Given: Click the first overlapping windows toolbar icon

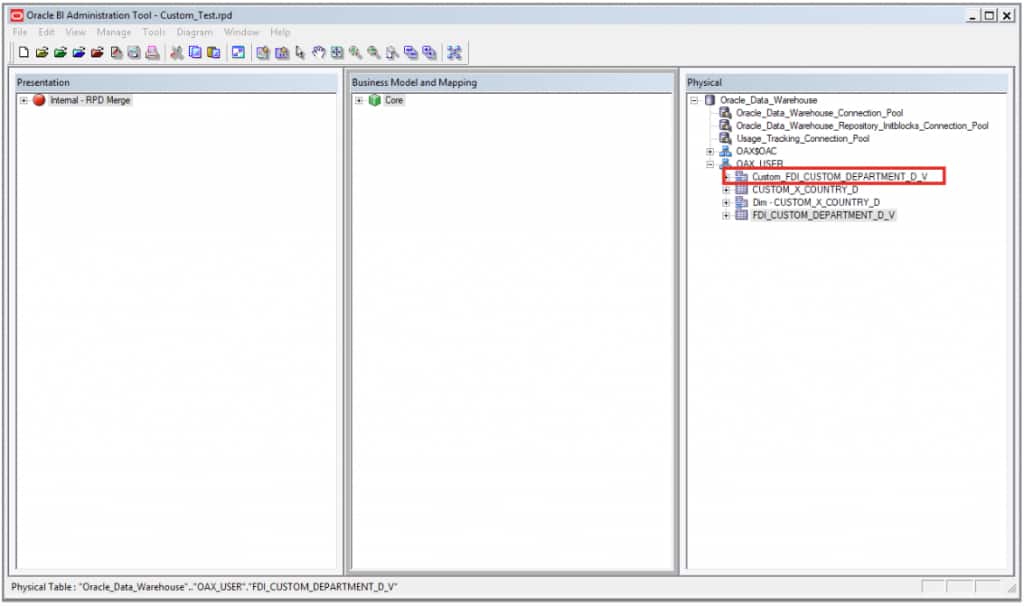Looking at the screenshot, I should (411, 52).
